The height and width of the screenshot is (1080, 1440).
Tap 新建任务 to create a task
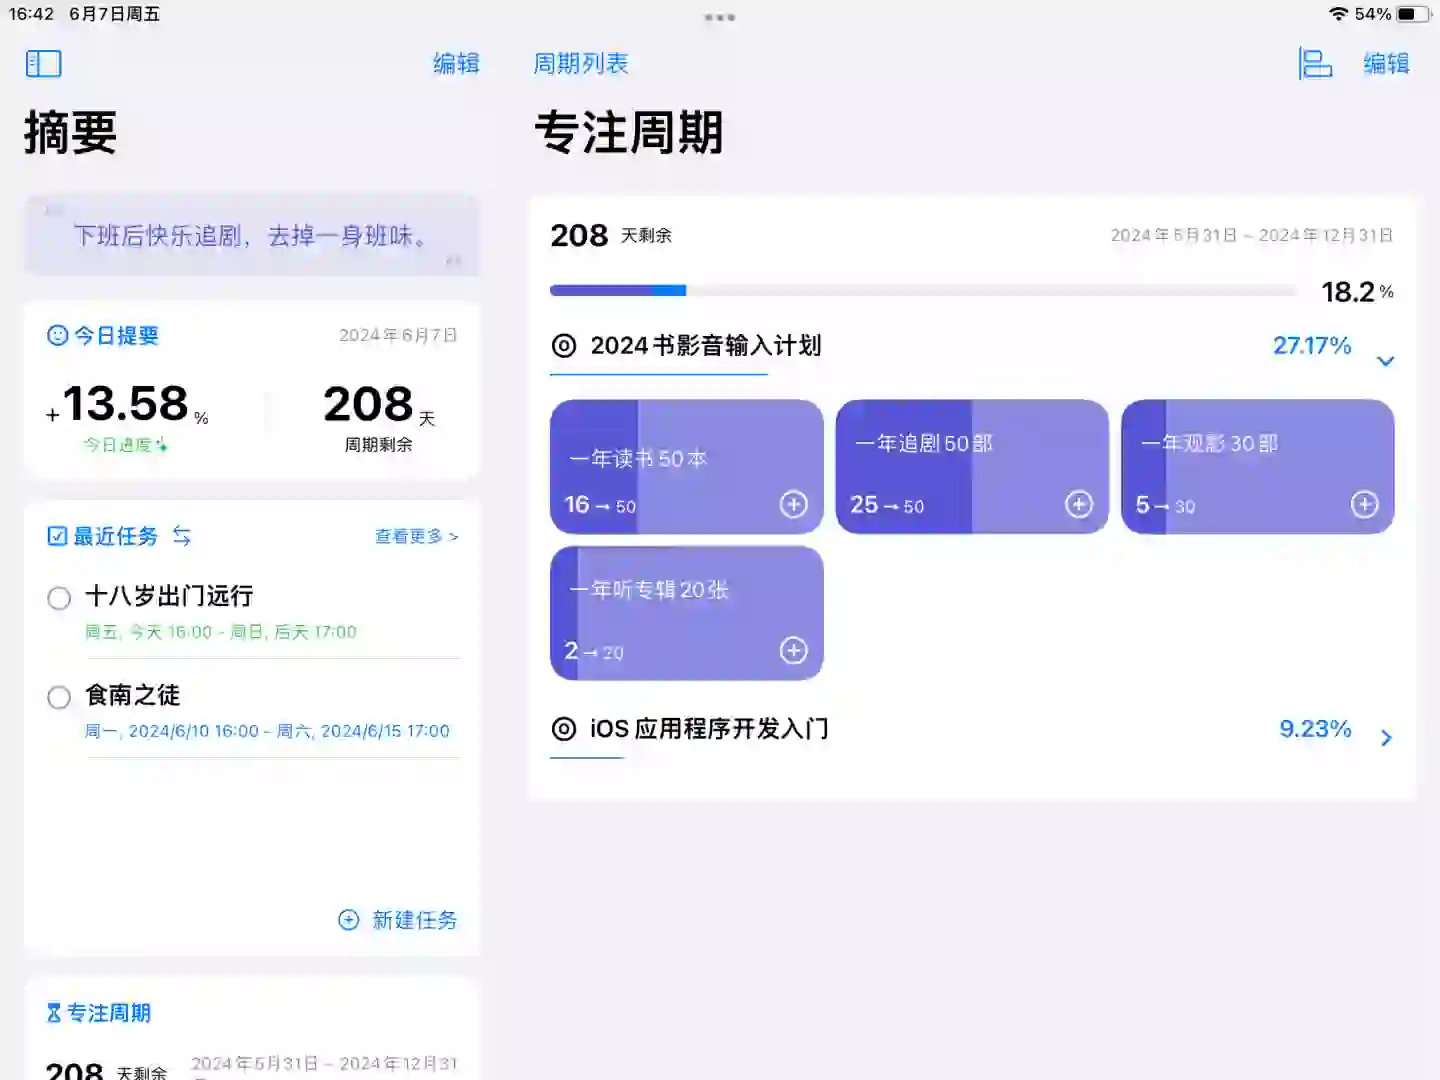coord(400,920)
